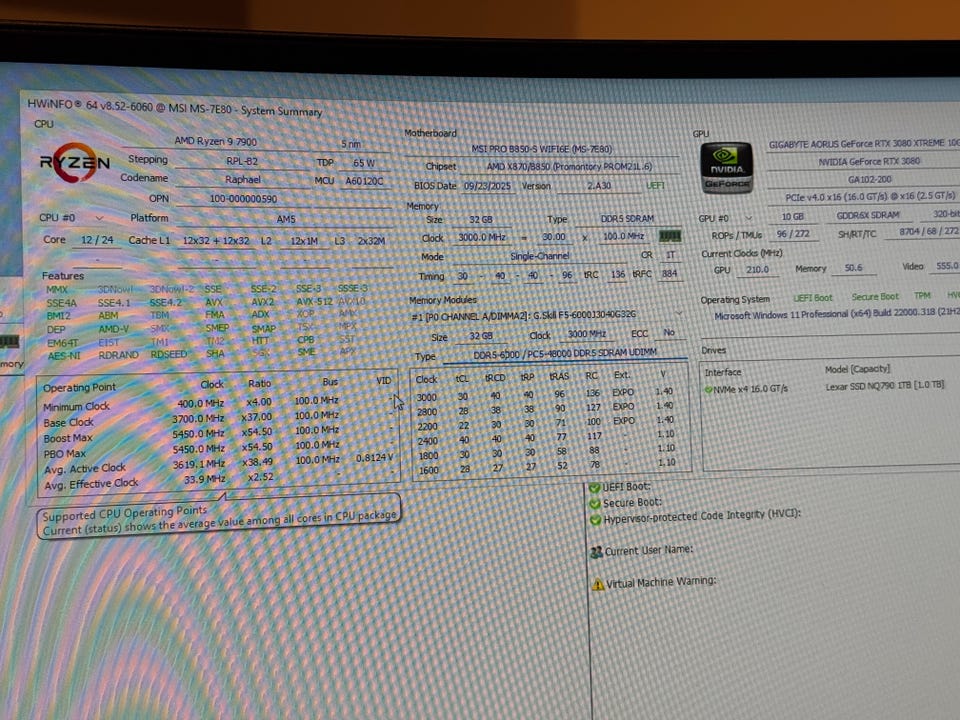Image resolution: width=960 pixels, height=720 pixels.
Task: Click the GIGABYTE AORUS GeForce RTX 3080 XTREME name
Action: [864, 144]
